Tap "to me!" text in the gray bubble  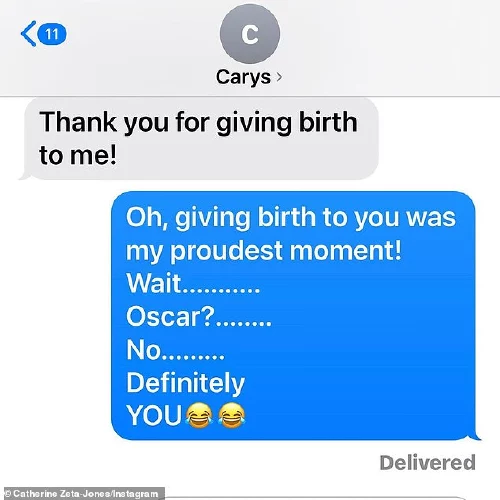pos(78,155)
